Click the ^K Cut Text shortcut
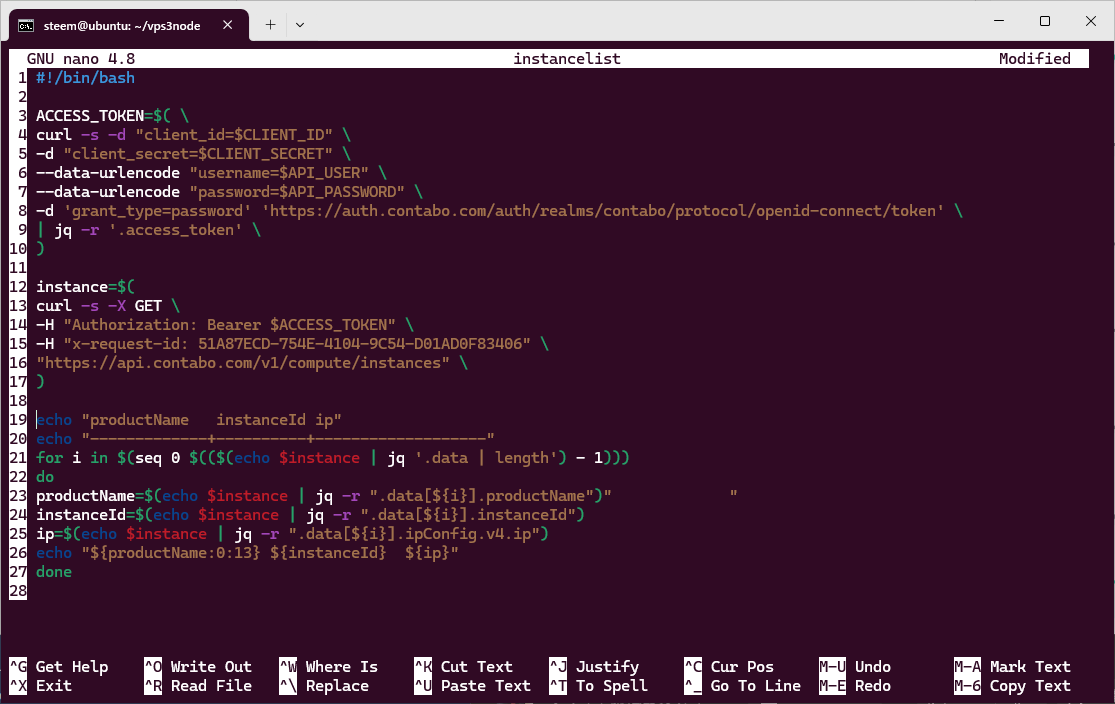Screen dimensions: 1115x704 (x=464, y=667)
